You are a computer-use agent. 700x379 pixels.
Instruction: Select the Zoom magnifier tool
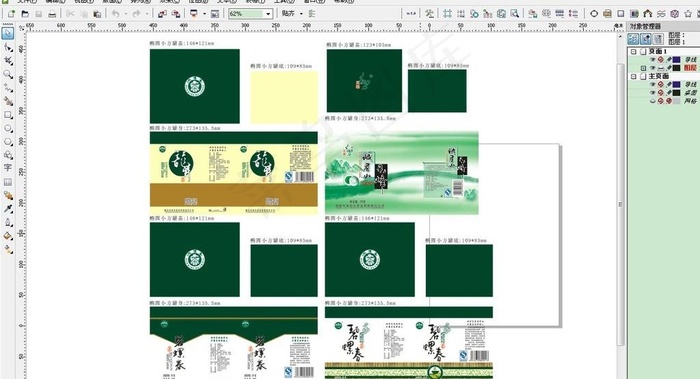(x=8, y=74)
